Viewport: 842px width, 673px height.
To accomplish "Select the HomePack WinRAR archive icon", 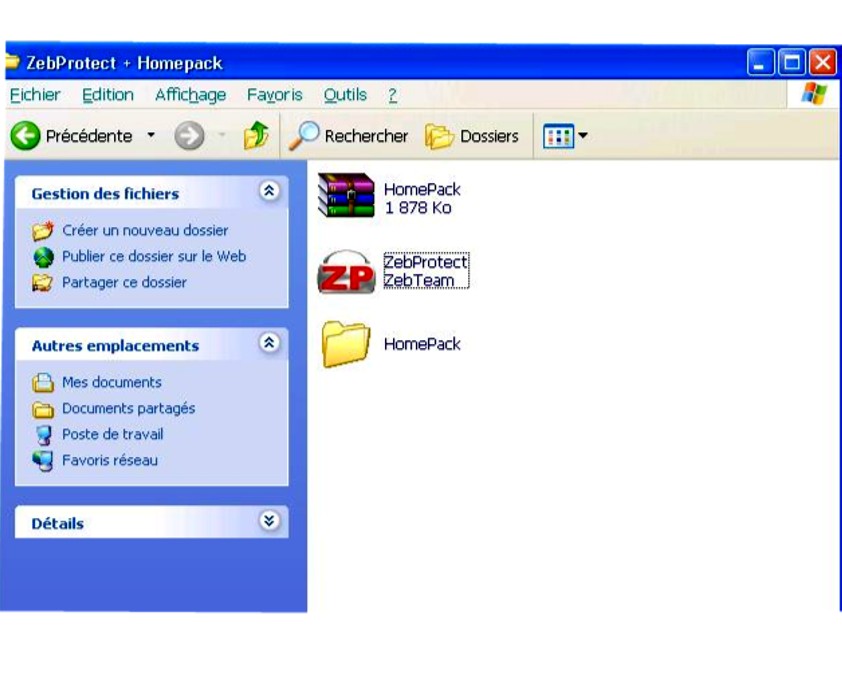I will tap(346, 195).
